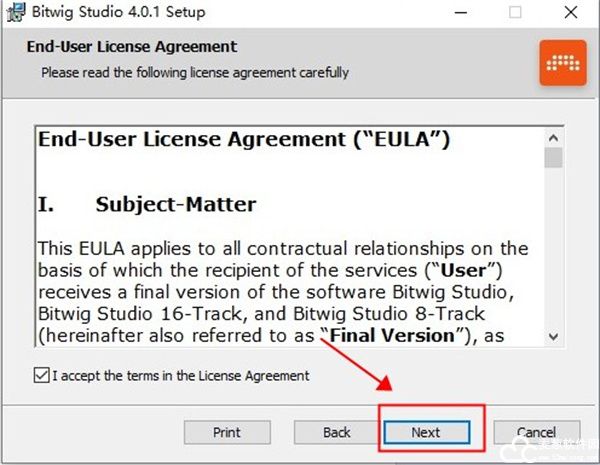Cancel the Bitwig Studio installation
The height and width of the screenshot is (465, 600).
pyautogui.click(x=536, y=432)
